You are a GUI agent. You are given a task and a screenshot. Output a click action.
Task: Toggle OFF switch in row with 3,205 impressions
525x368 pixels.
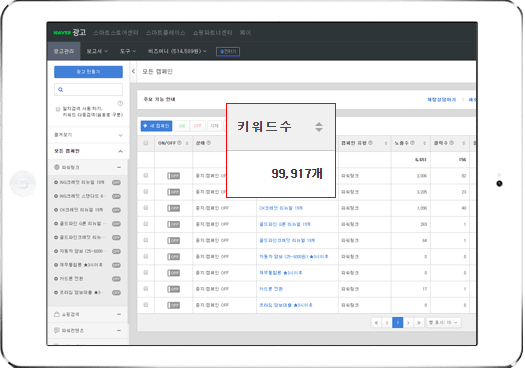click(x=173, y=192)
